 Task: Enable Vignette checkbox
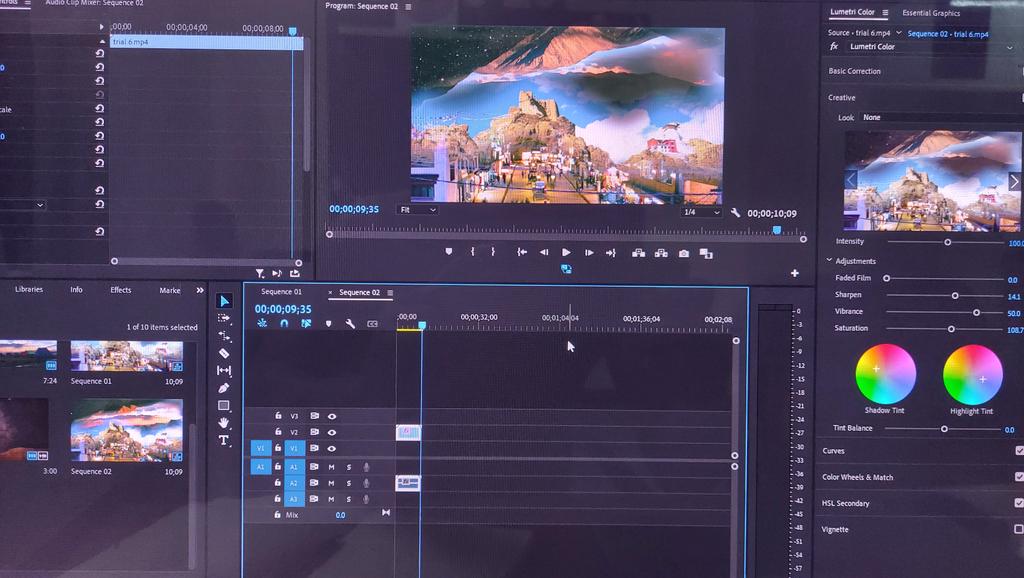click(x=1019, y=529)
